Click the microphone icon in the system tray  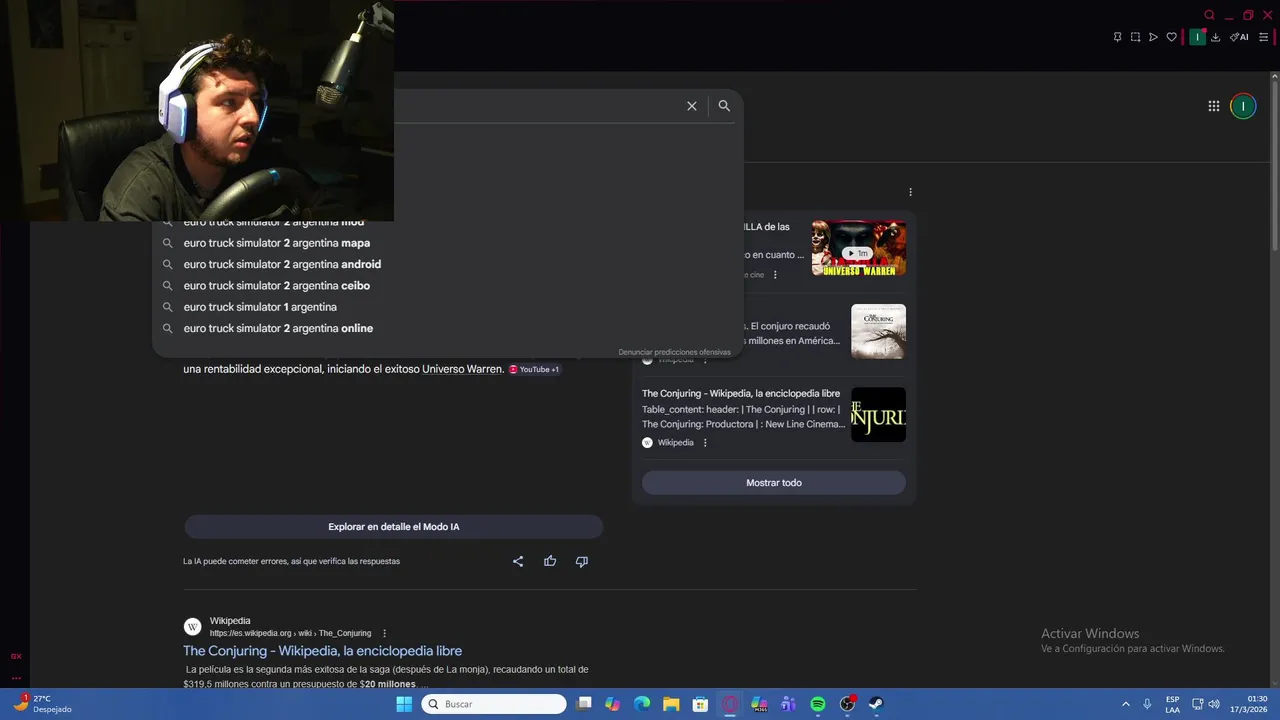point(1147,704)
